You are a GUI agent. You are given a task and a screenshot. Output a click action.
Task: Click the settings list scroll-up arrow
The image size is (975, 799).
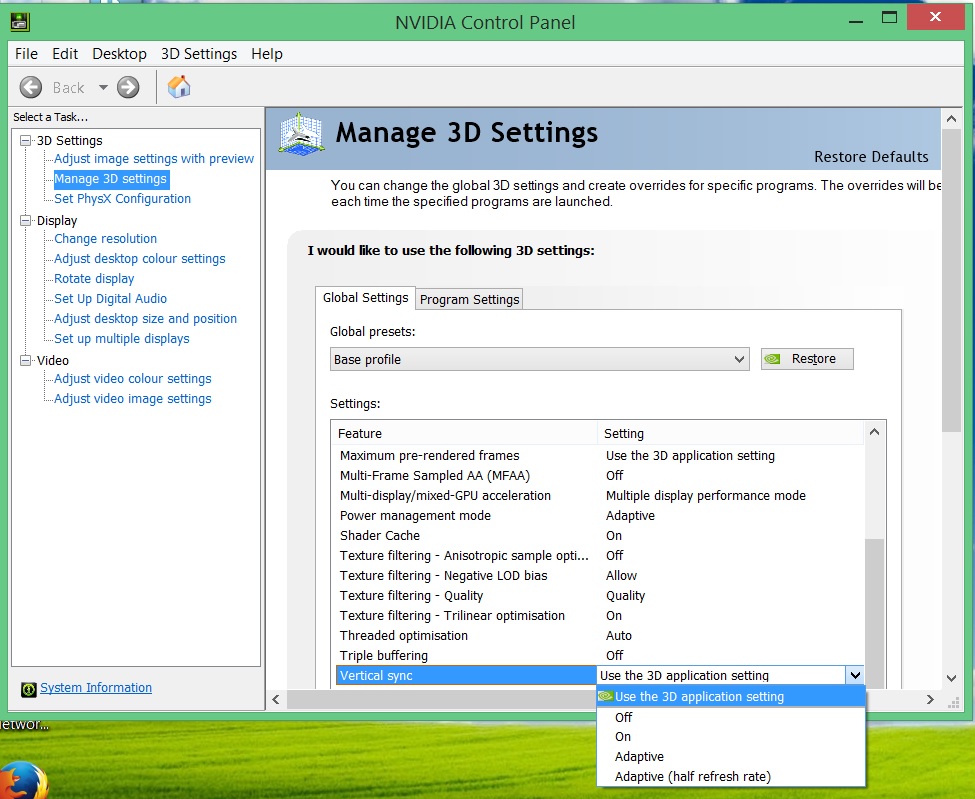[874, 432]
